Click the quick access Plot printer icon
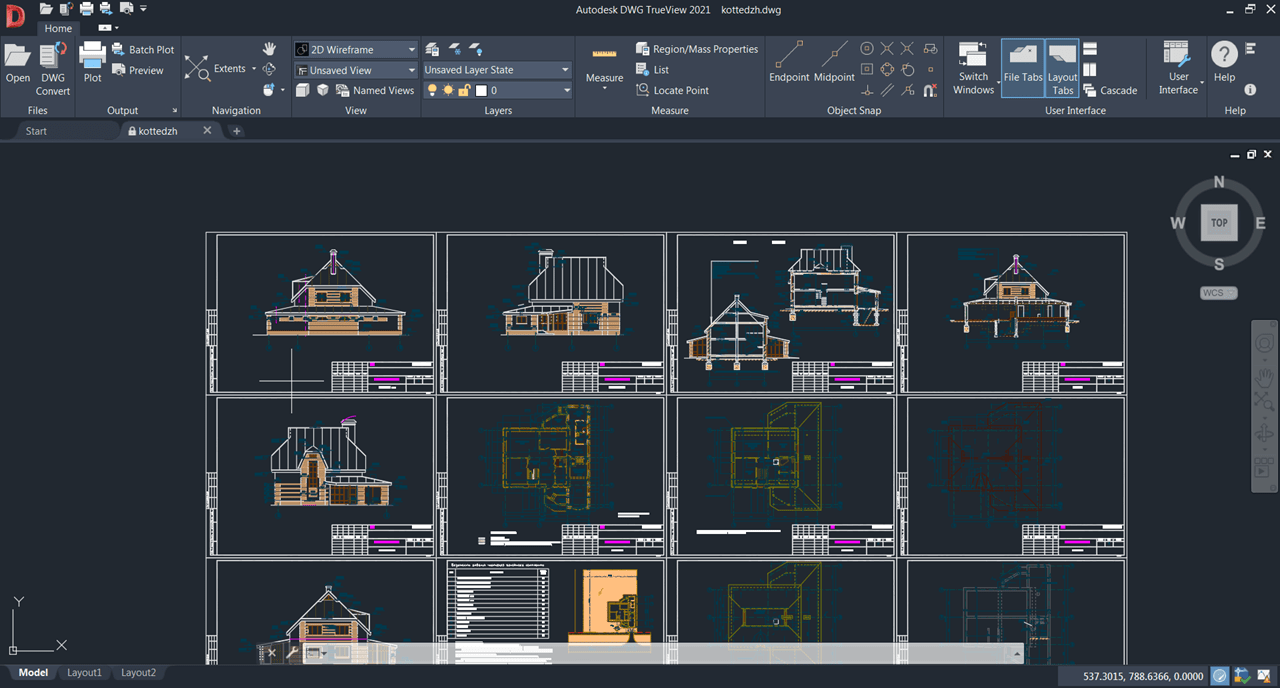 [87, 8]
